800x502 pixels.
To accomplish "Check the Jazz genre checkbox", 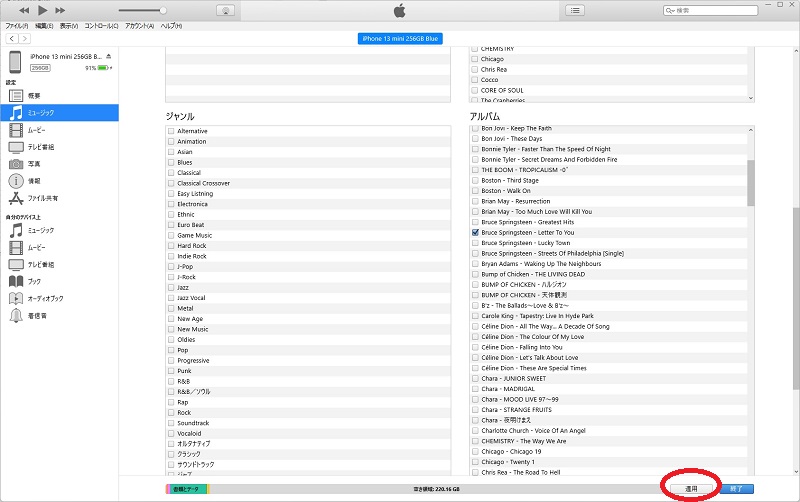I will point(171,287).
